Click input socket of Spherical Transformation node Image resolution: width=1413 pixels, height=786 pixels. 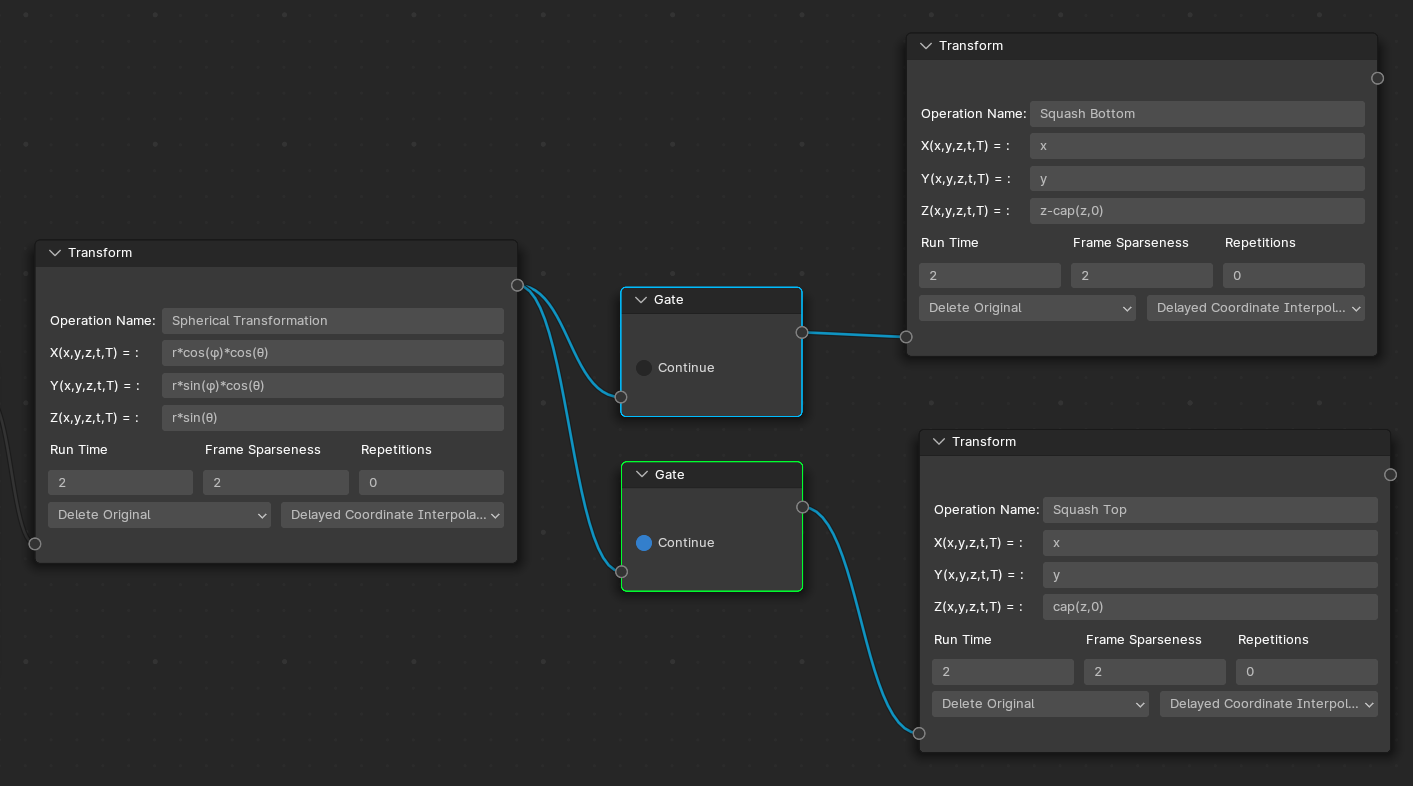tap(35, 544)
